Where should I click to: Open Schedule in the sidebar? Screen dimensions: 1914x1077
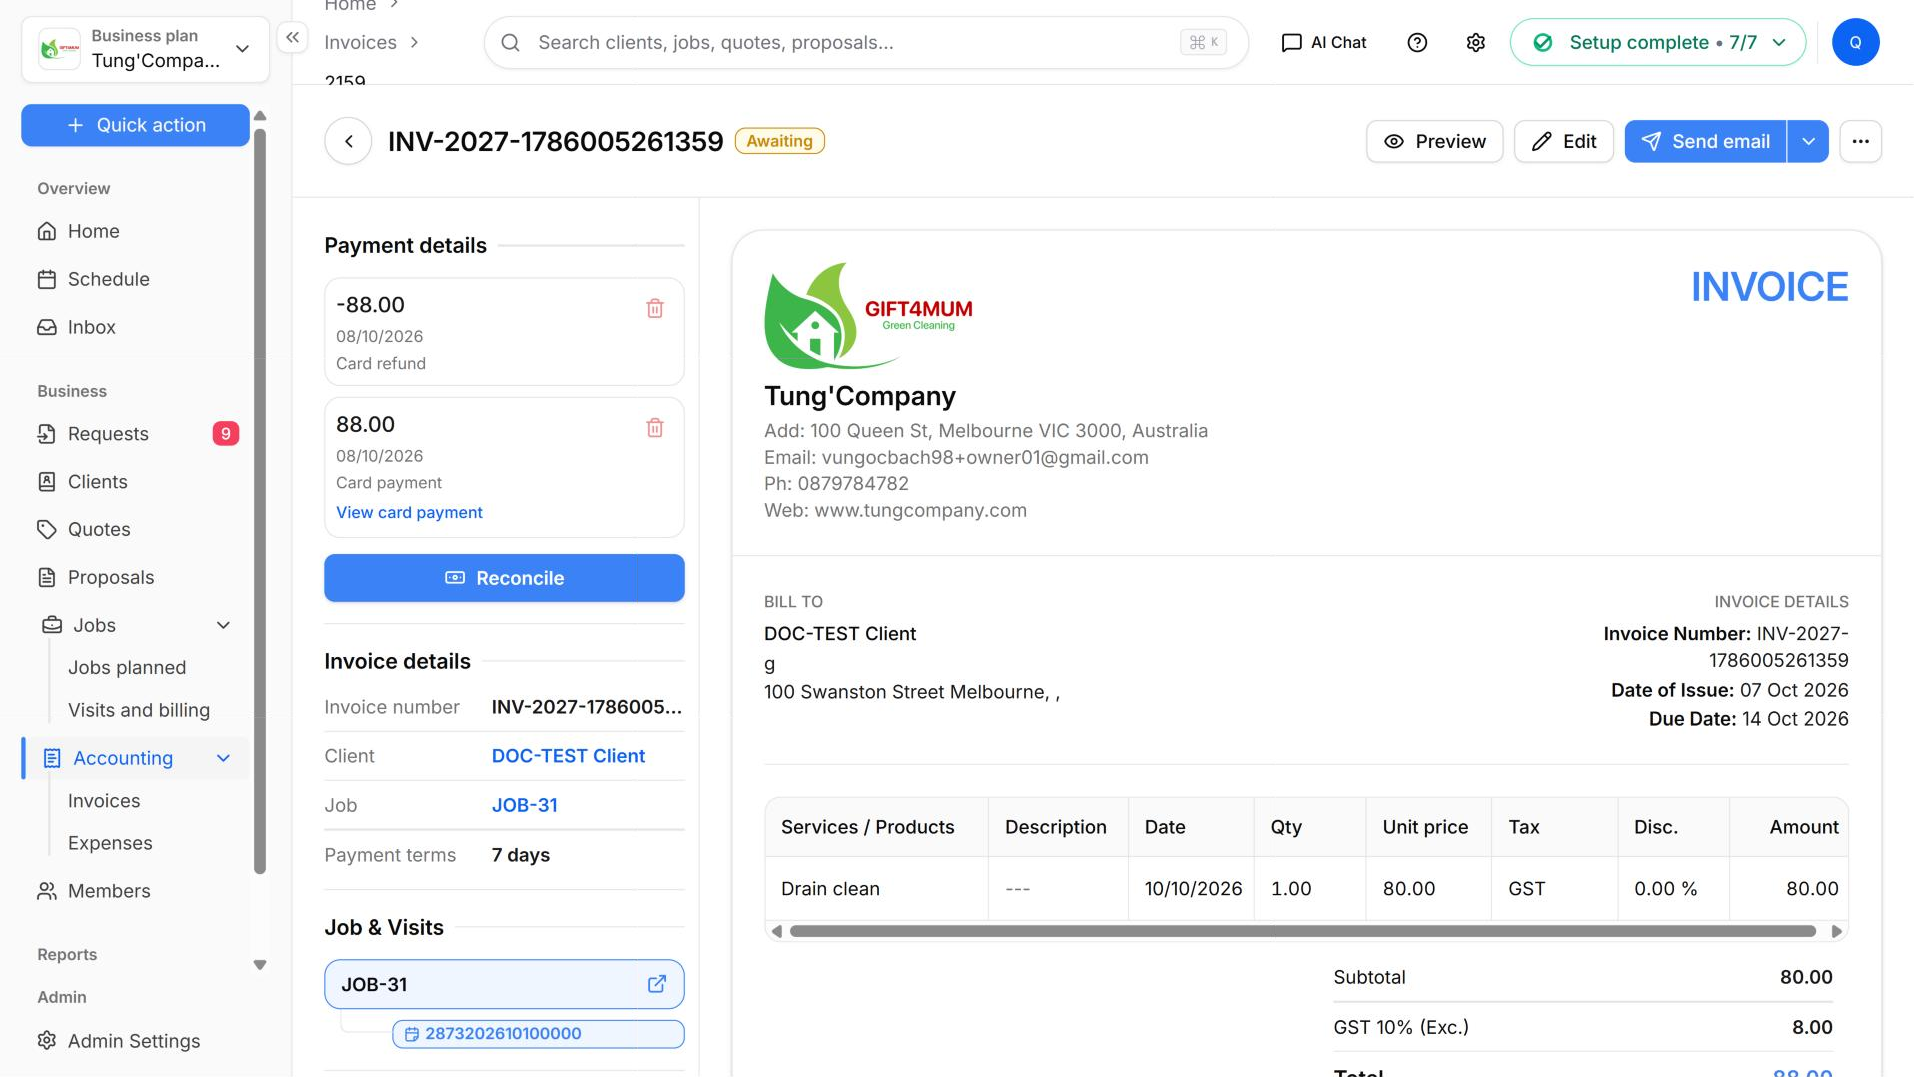click(135, 279)
